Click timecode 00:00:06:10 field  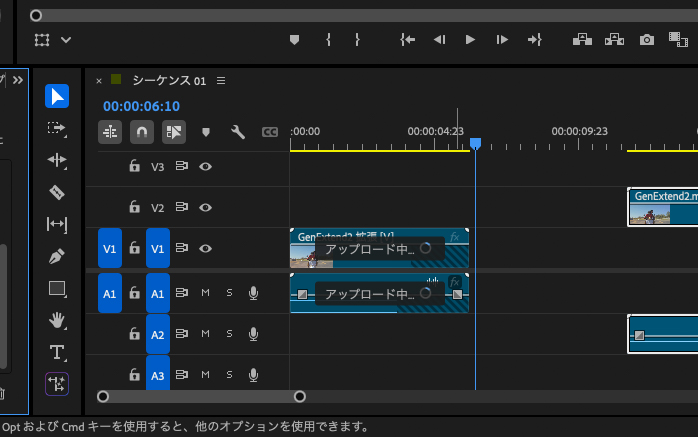click(x=142, y=106)
